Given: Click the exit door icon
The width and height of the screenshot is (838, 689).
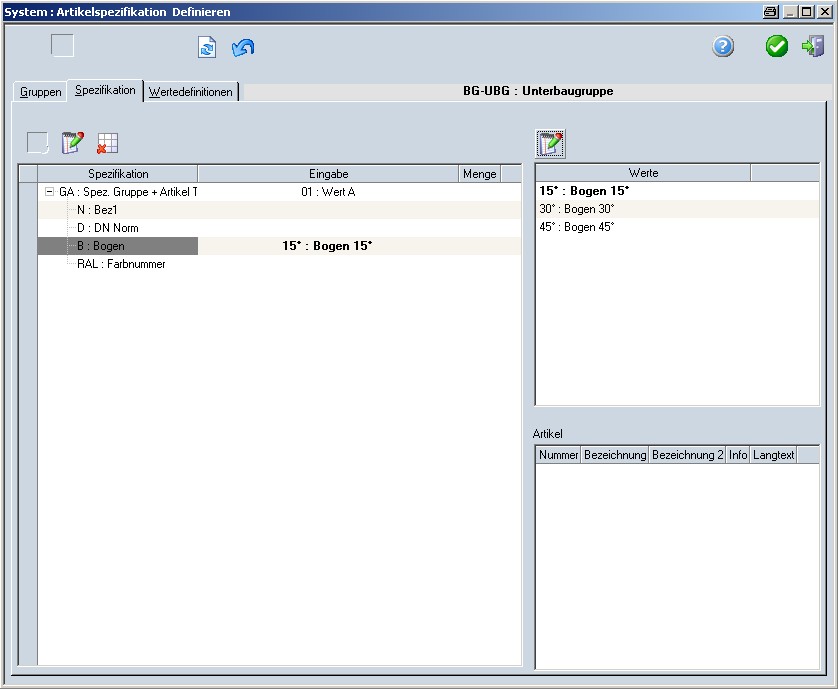Looking at the screenshot, I should point(813,47).
